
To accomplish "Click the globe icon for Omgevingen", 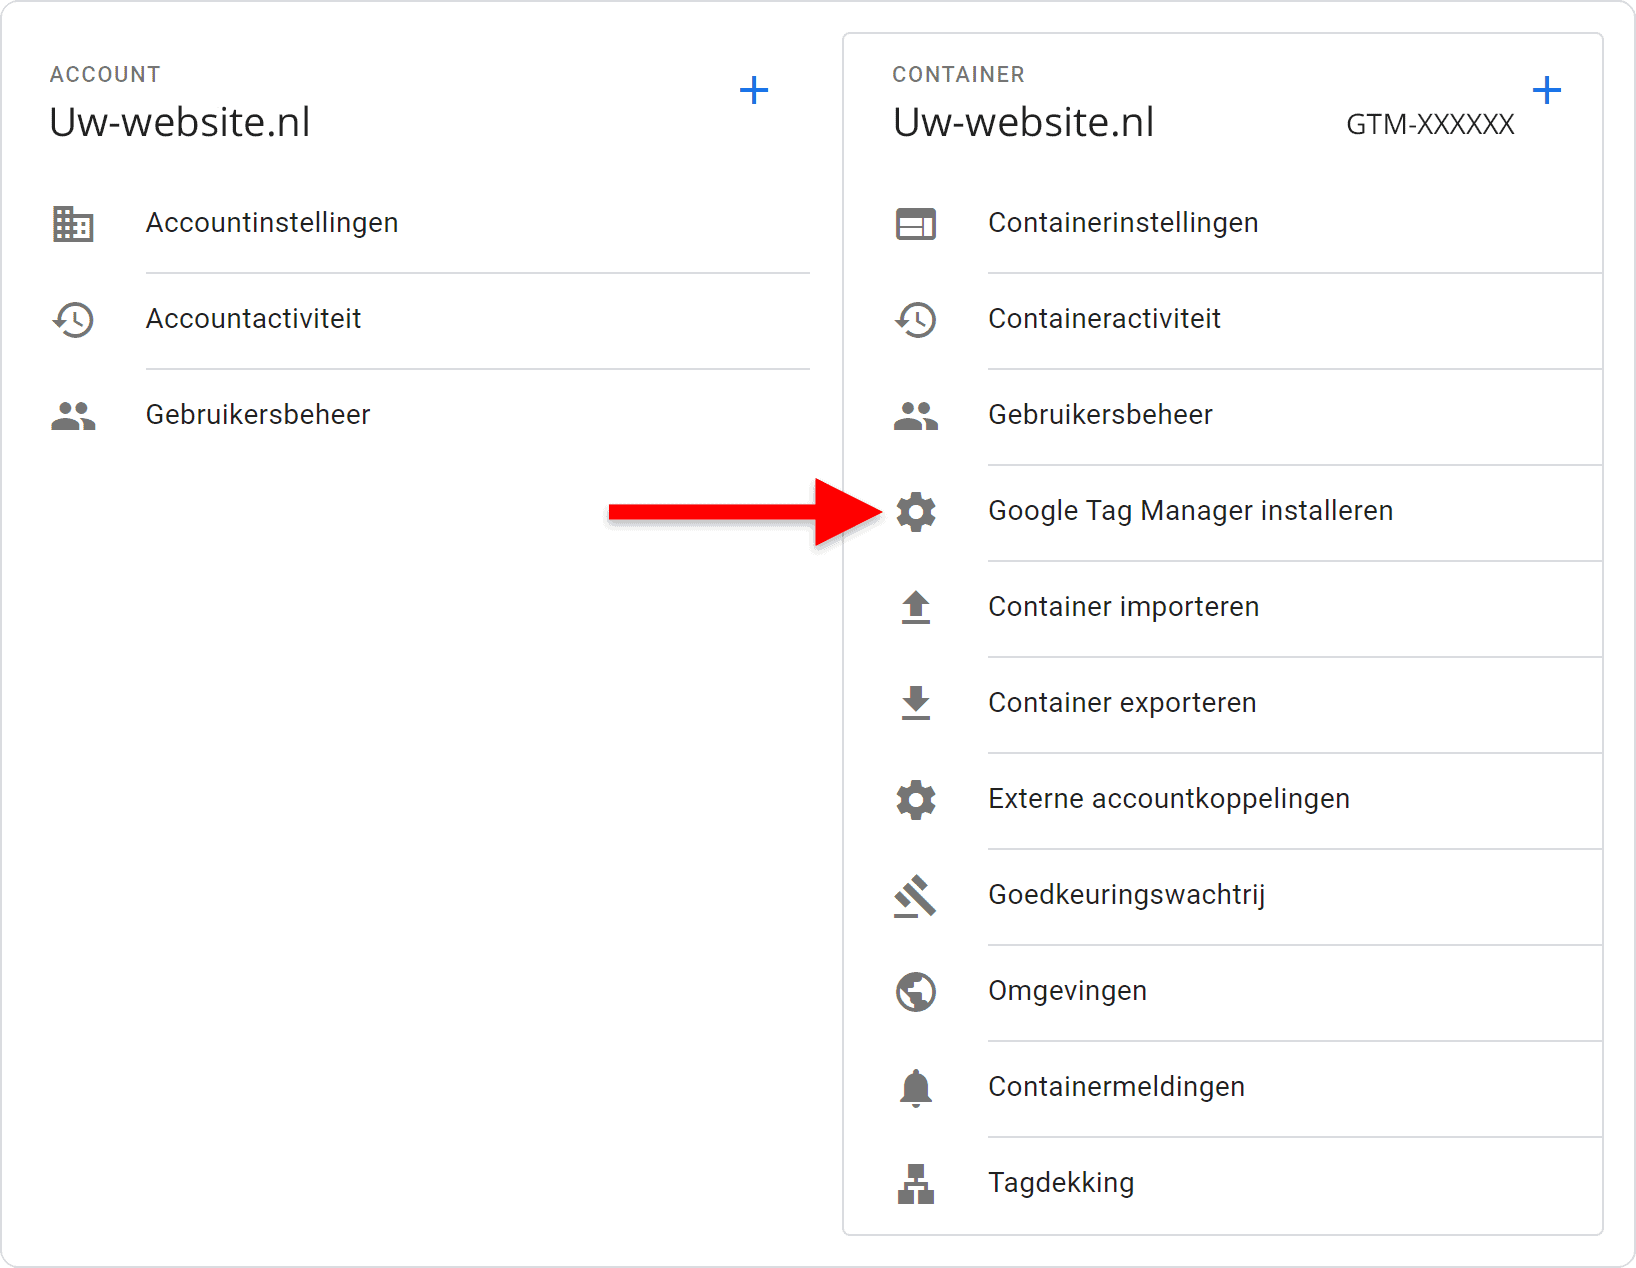I will (x=915, y=992).
